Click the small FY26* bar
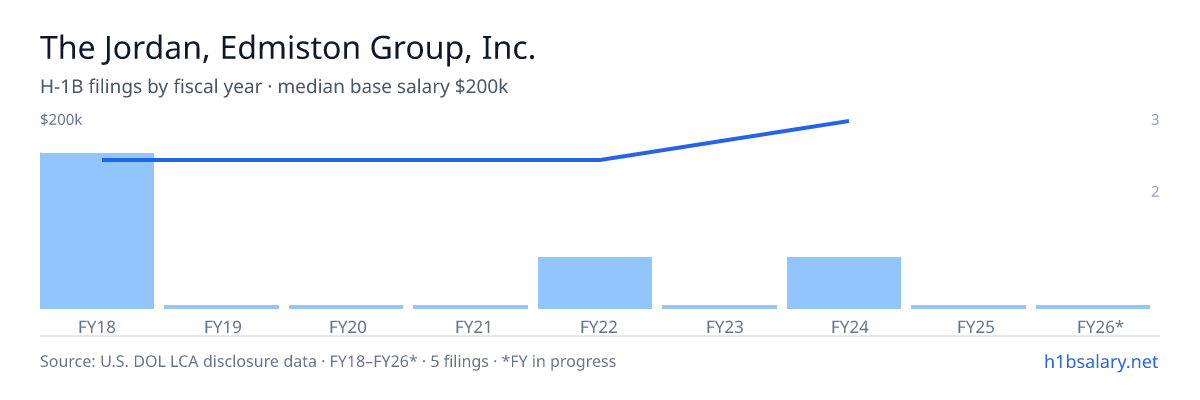The height and width of the screenshot is (400, 1200). pyautogui.click(x=1093, y=307)
